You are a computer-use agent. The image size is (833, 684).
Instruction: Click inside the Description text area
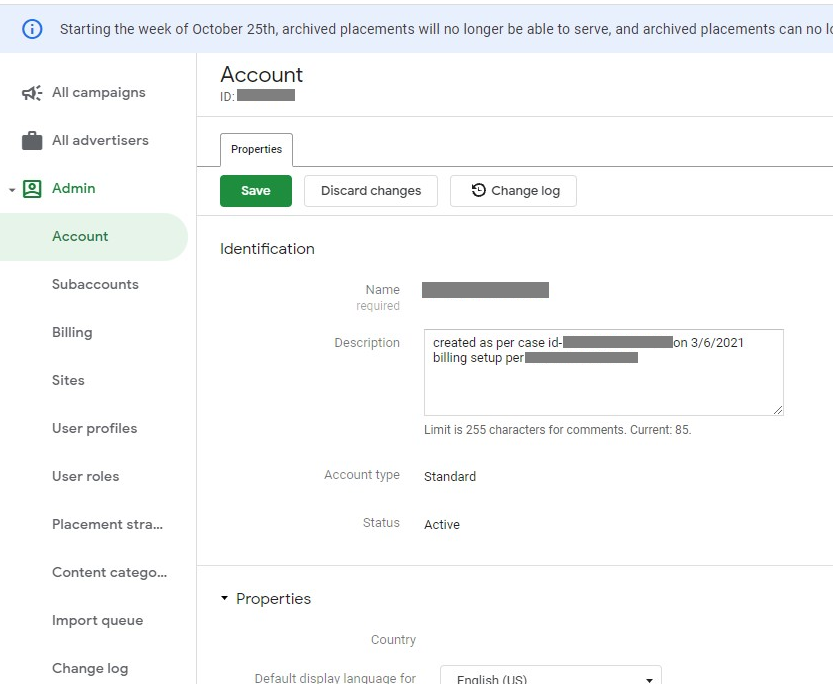604,372
